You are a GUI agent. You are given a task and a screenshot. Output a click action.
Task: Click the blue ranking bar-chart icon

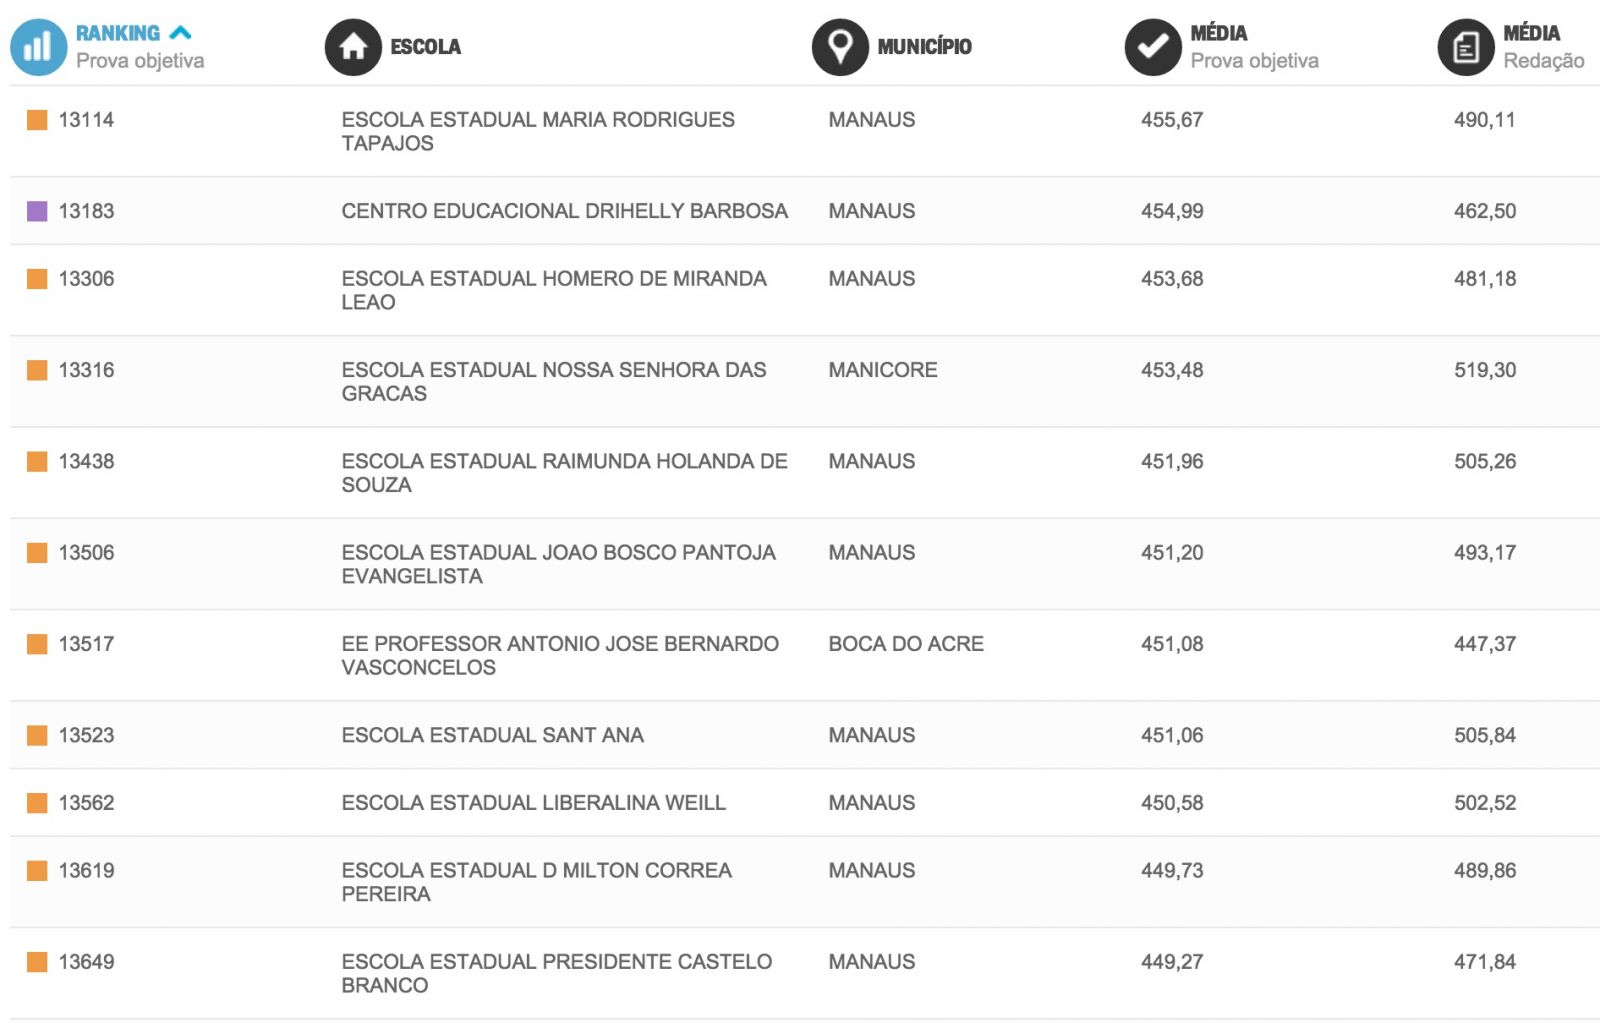(x=38, y=47)
